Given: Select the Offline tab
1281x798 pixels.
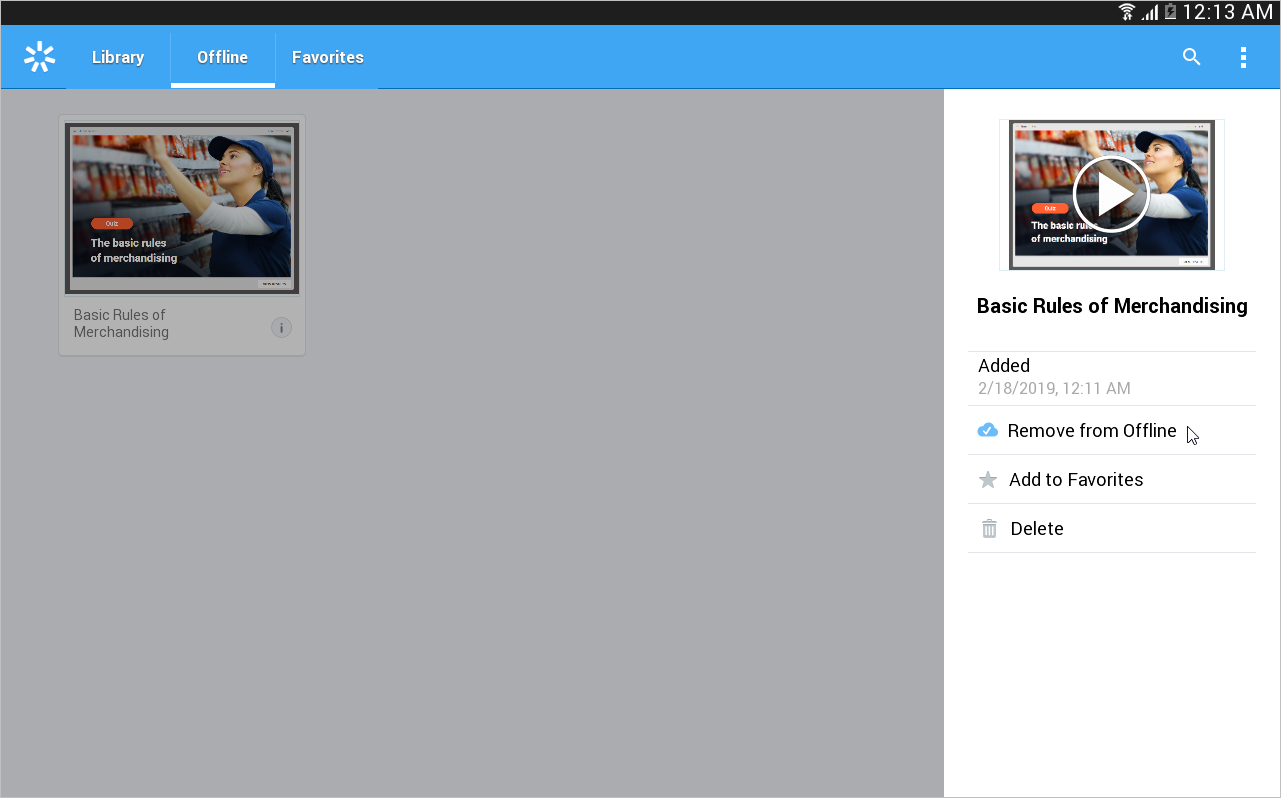Looking at the screenshot, I should 222,57.
